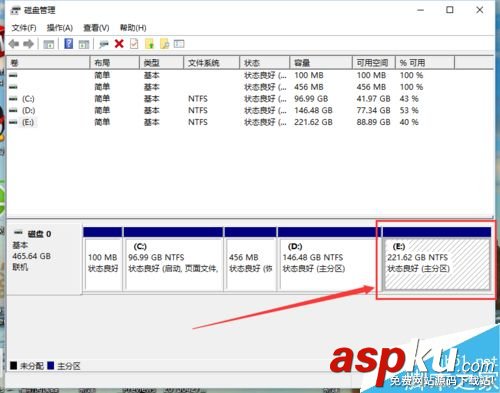
Task: Minimize the 磁盘管理 window
Action: tap(421, 10)
